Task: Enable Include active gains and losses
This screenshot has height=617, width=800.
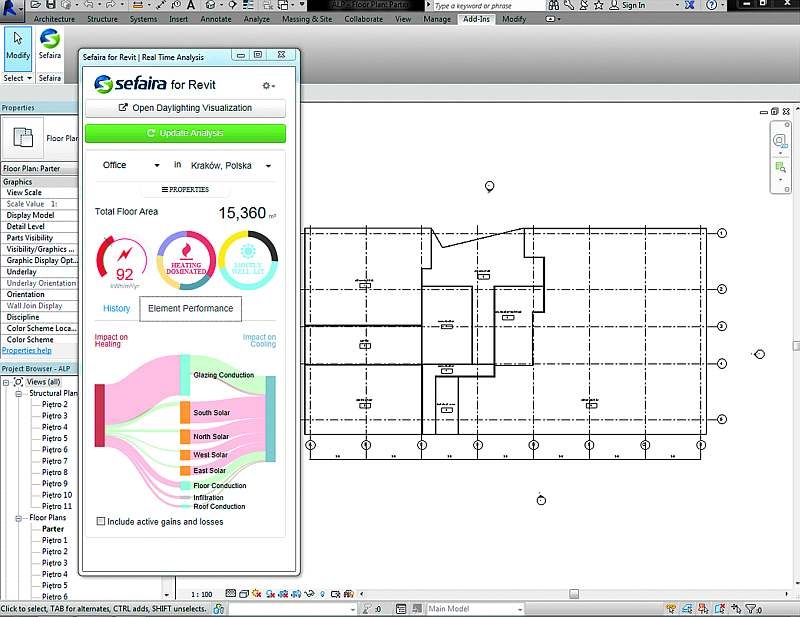Action: point(101,521)
